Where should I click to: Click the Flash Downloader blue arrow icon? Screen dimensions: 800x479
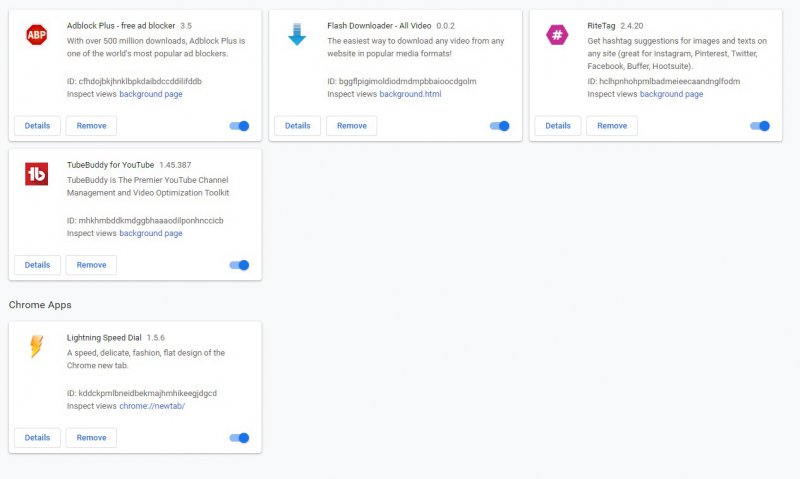click(x=296, y=35)
